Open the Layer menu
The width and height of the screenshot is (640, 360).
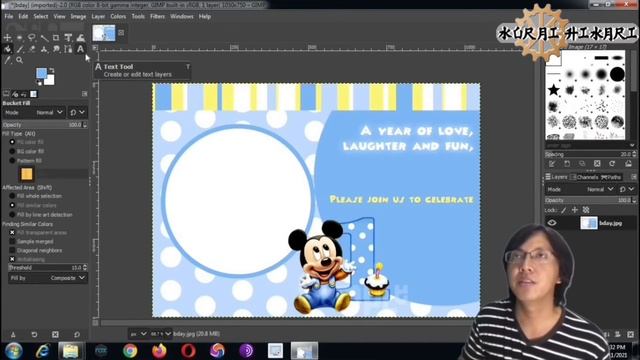click(x=98, y=17)
